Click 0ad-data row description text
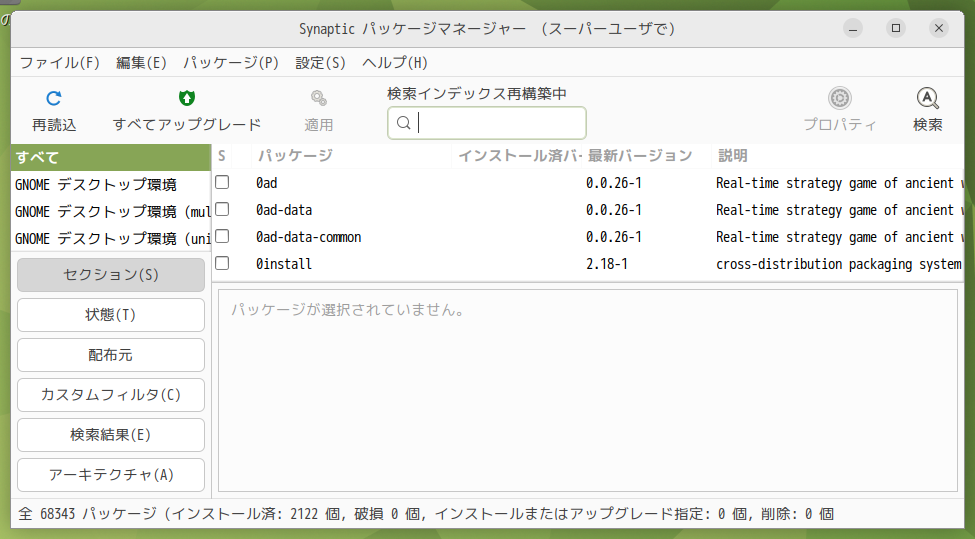Viewport: 975px width, 539px height. coord(839,210)
